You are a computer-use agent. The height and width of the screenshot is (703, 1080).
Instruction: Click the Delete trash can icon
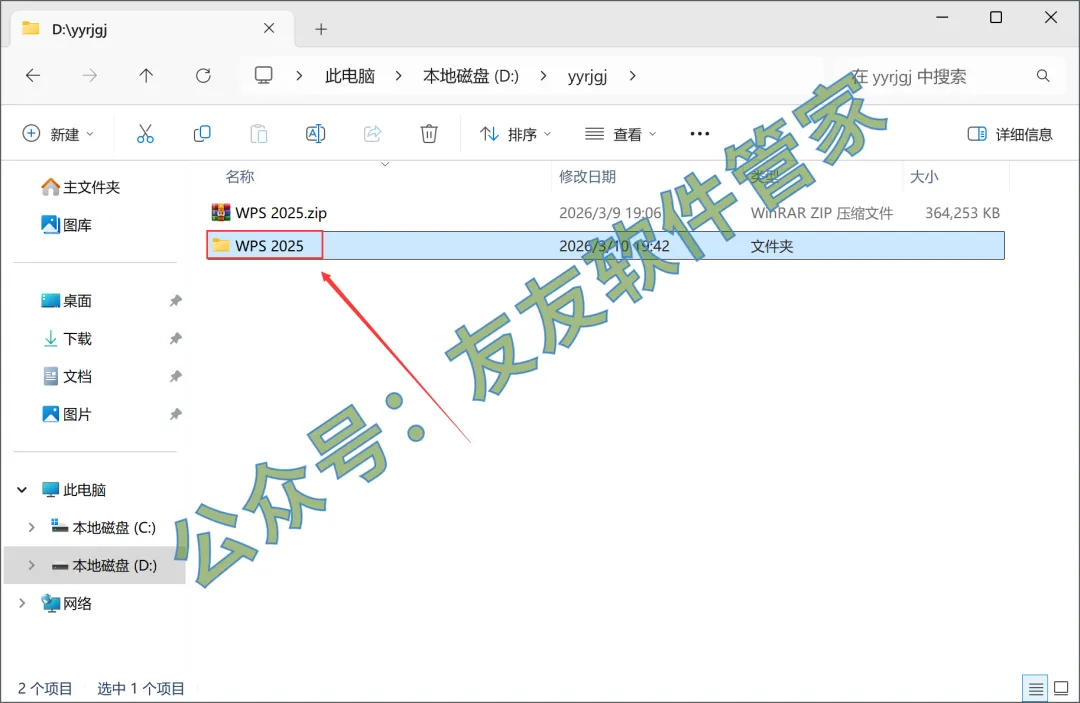[x=429, y=134]
